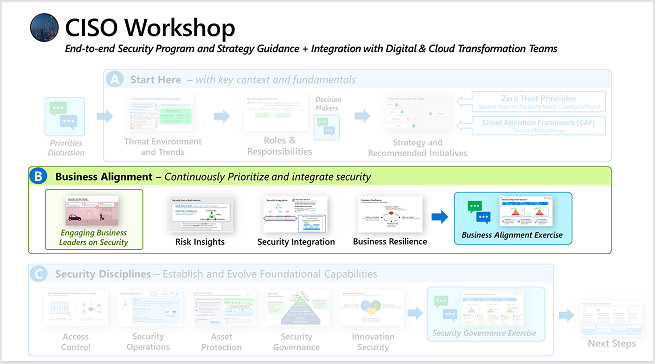Open the Priorities Discussion chat bubbles icon
The width and height of the screenshot is (655, 364).
coord(65,117)
